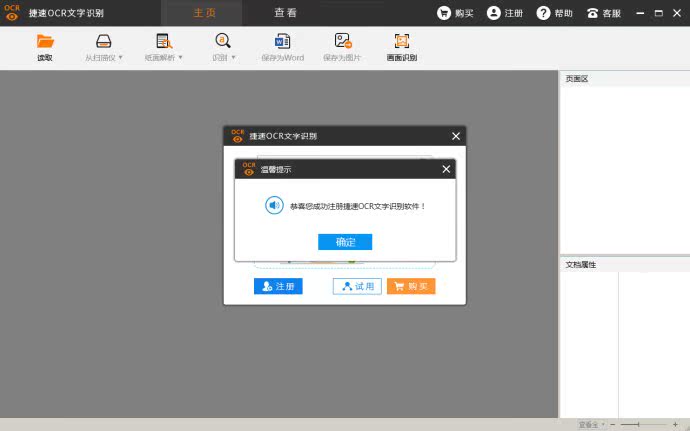Click the 保存为Word document icon

[282, 41]
